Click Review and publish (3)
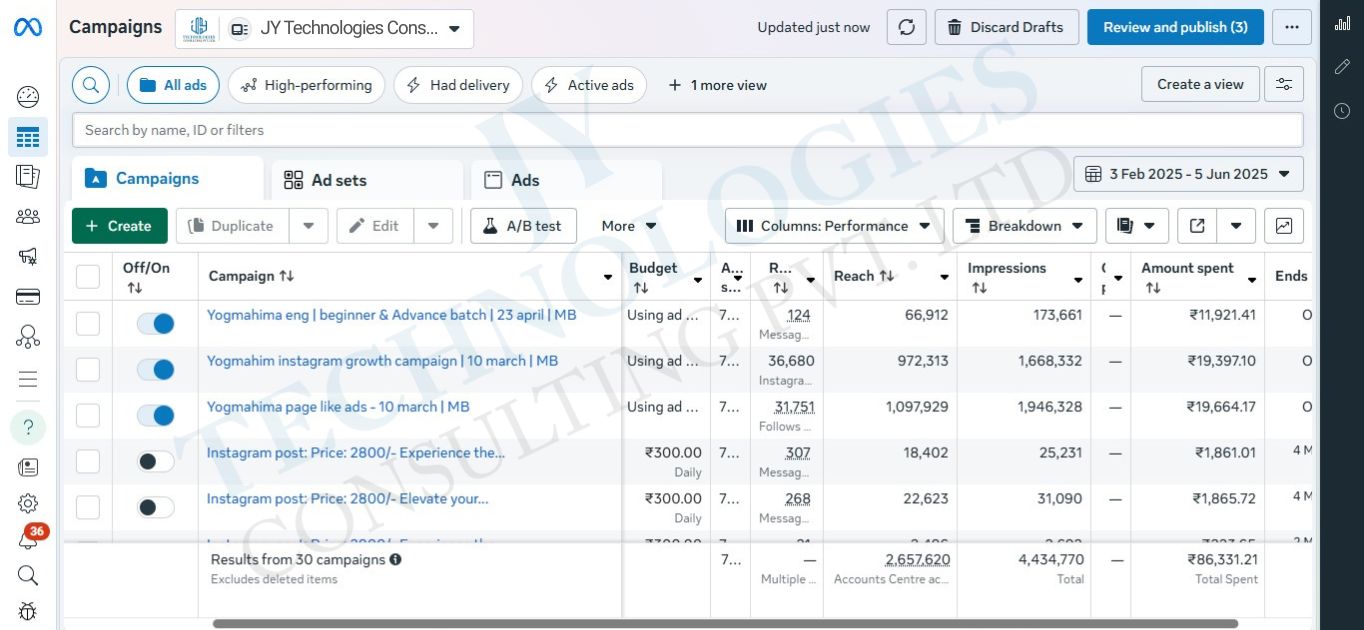1364x630 pixels. 1175,27
